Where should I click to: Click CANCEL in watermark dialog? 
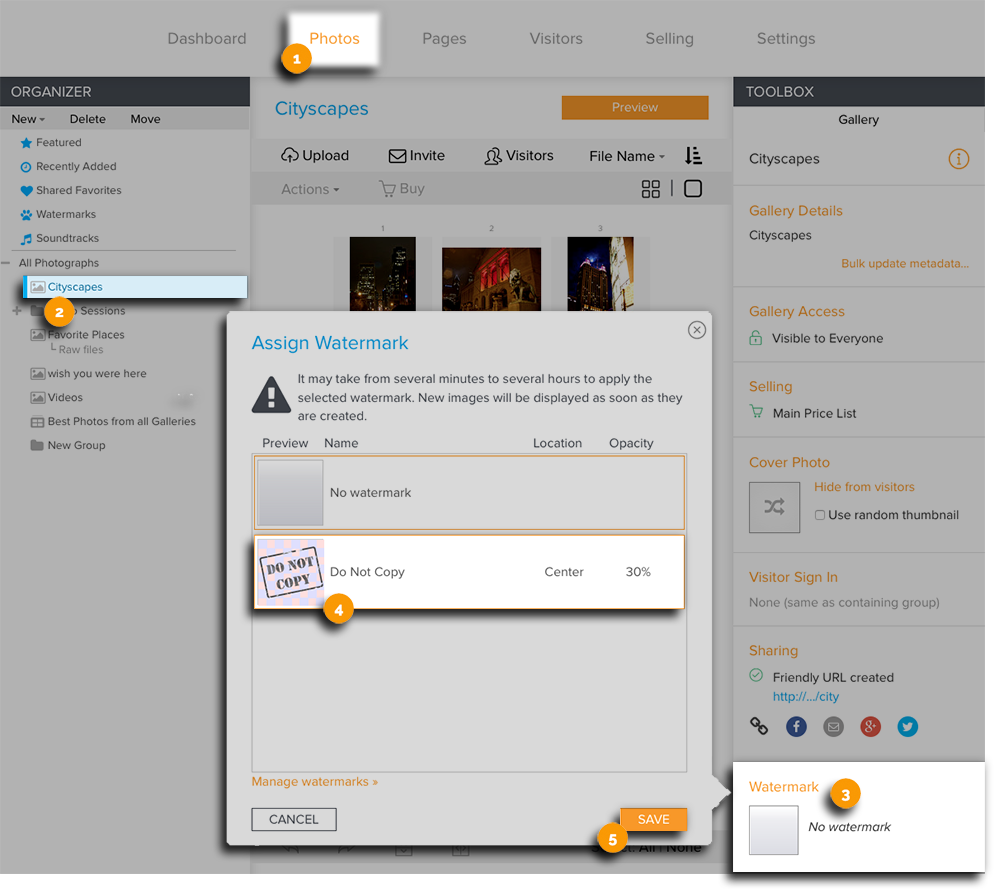coord(293,819)
